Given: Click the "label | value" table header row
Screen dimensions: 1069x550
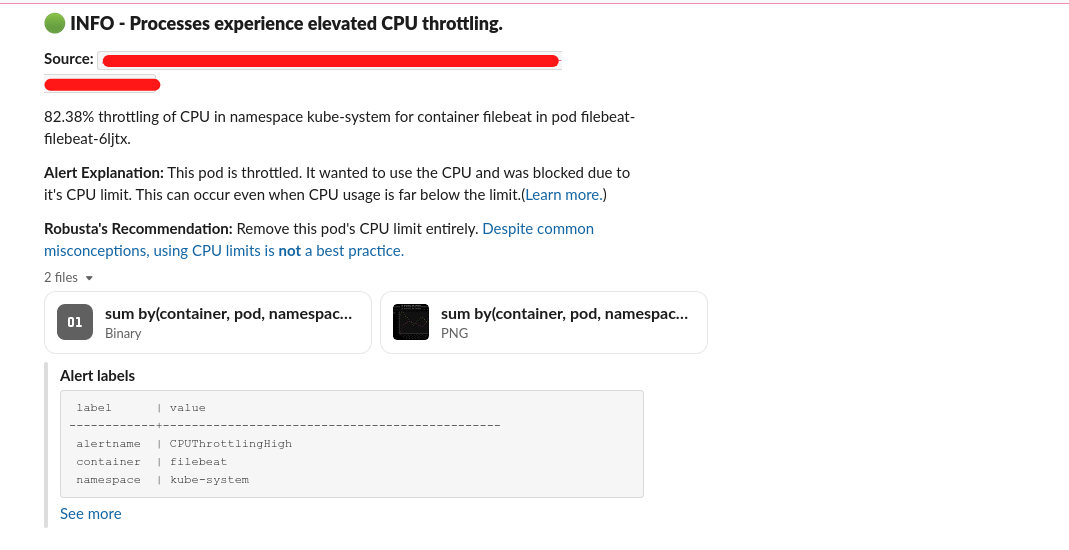Looking at the screenshot, I should tap(140, 408).
